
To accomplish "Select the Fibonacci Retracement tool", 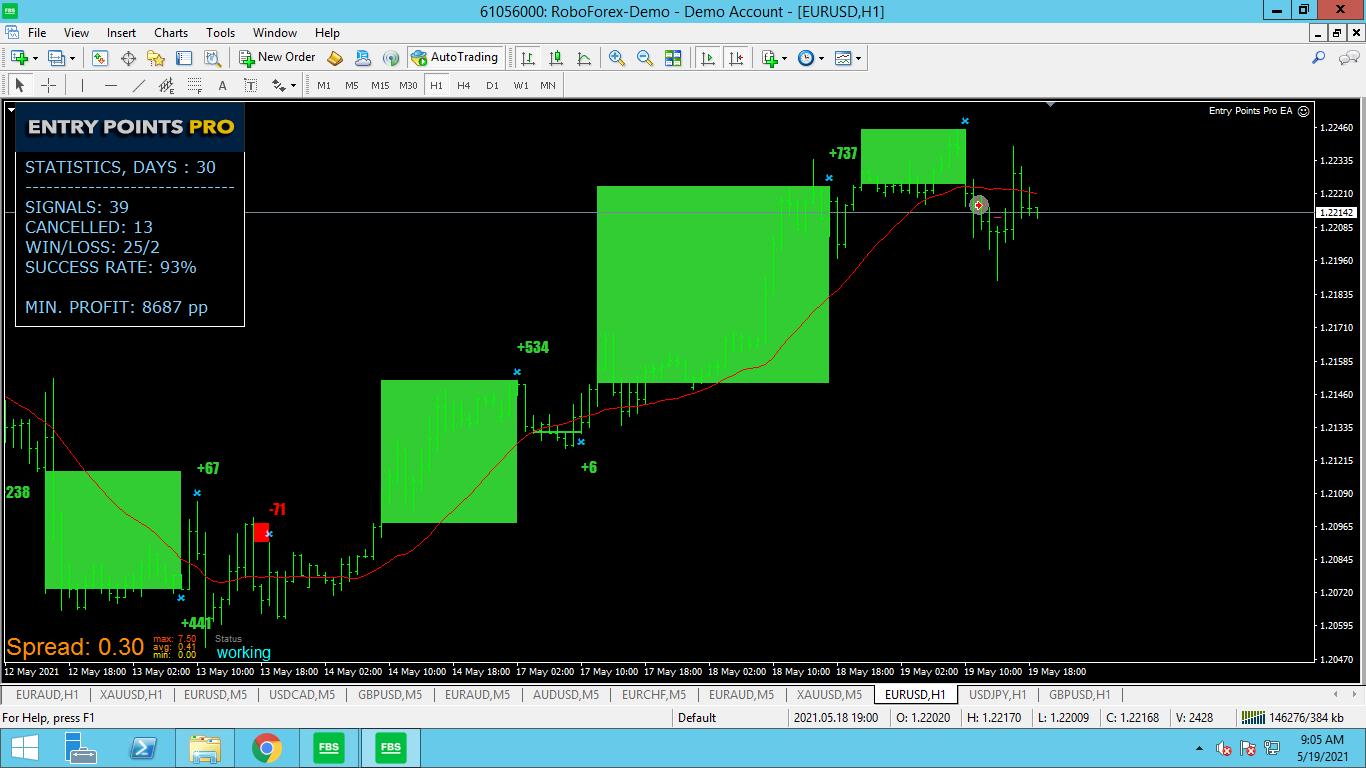I will coord(194,85).
